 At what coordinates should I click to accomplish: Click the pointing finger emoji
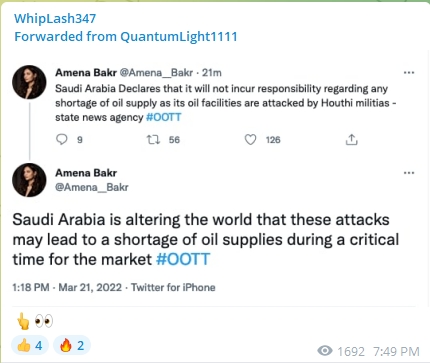tap(23, 321)
